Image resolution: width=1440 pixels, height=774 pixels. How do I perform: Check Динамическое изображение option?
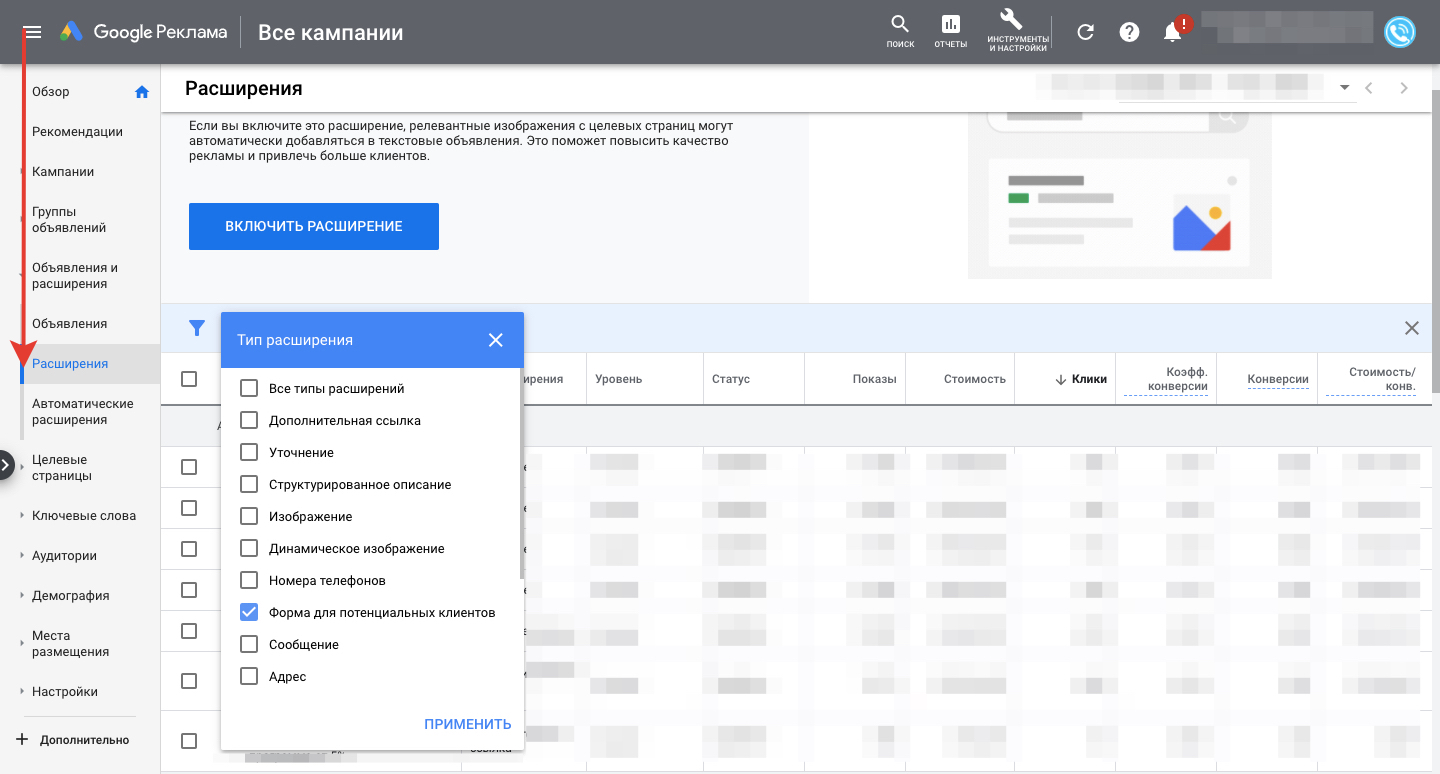tap(249, 548)
